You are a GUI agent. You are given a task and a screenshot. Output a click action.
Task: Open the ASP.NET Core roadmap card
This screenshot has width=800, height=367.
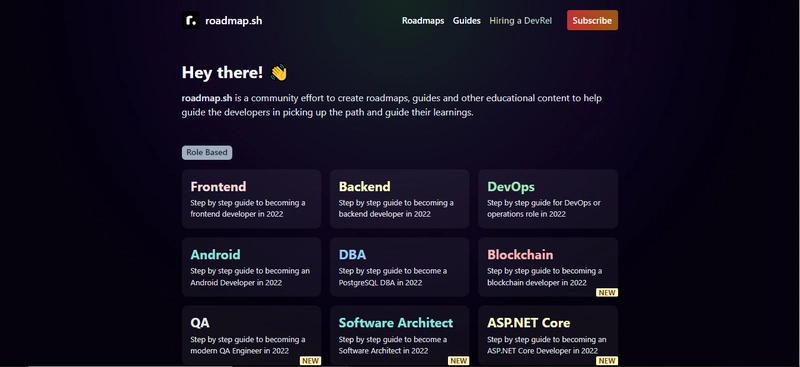coord(548,335)
